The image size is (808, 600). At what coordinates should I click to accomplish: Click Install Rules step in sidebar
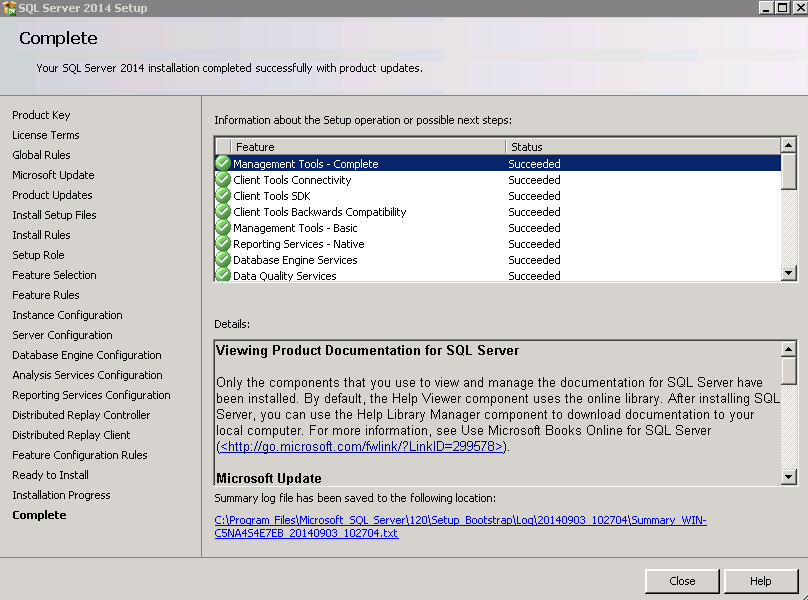41,235
